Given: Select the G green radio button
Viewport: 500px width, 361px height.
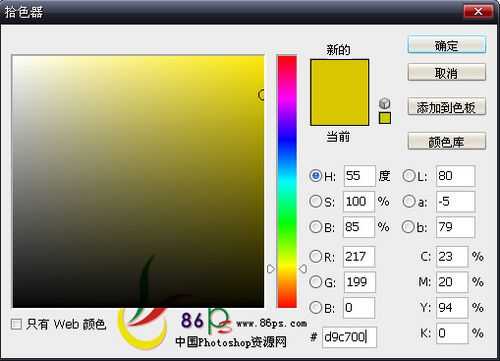Looking at the screenshot, I should (x=315, y=282).
